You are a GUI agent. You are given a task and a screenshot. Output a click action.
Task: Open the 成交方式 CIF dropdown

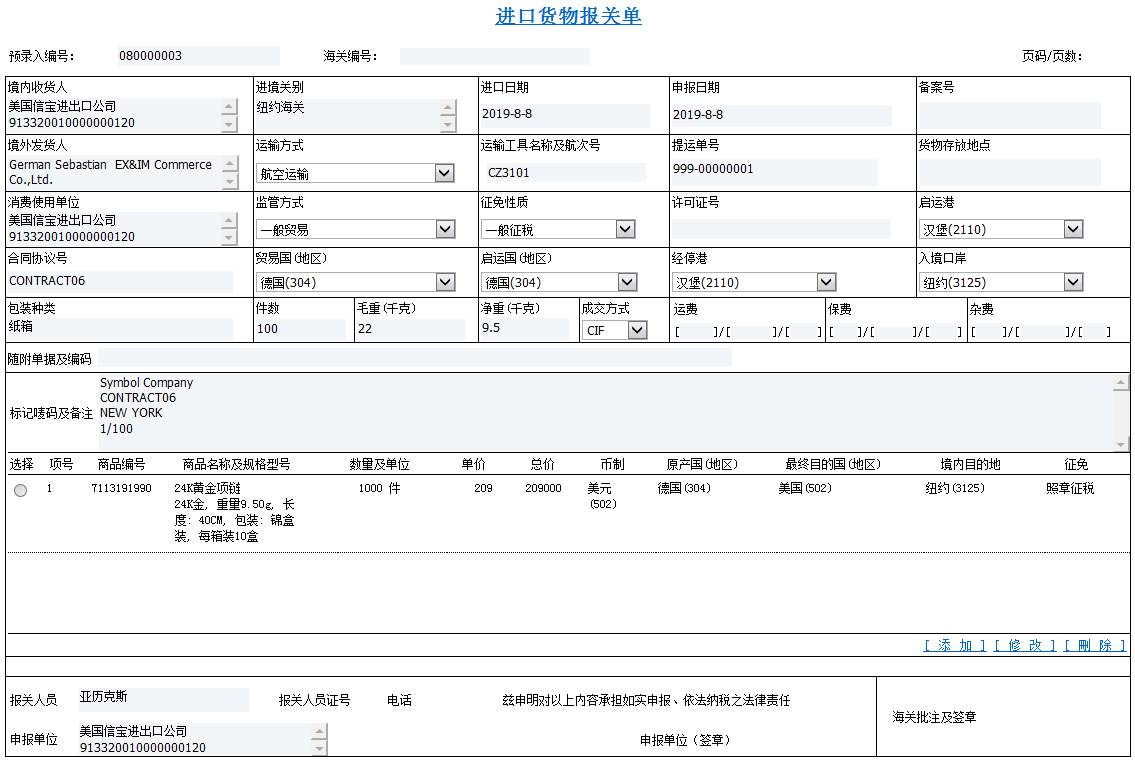637,331
